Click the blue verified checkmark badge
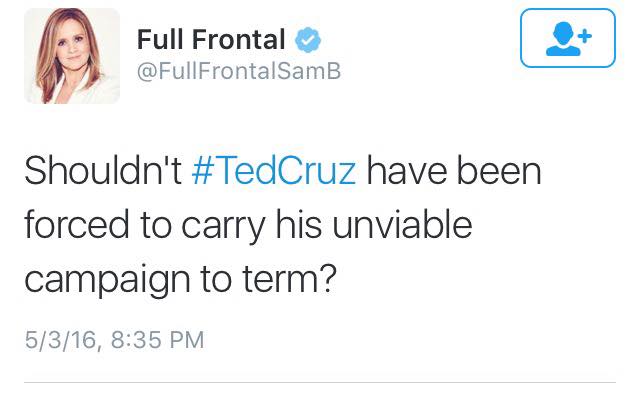 pyautogui.click(x=308, y=40)
